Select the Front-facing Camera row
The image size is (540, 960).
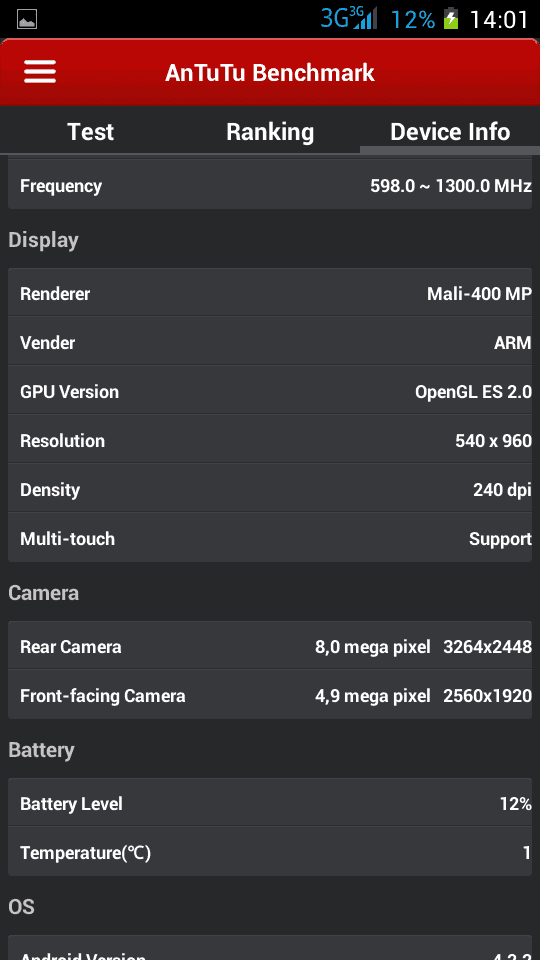tap(270, 695)
